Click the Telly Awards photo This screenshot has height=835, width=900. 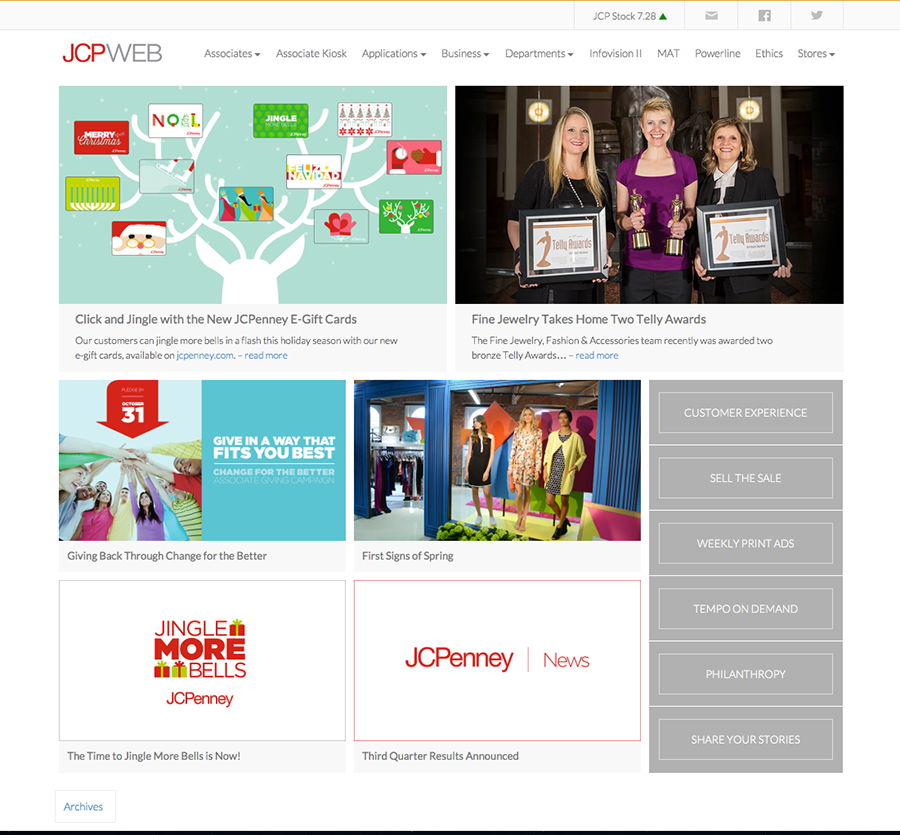click(649, 195)
